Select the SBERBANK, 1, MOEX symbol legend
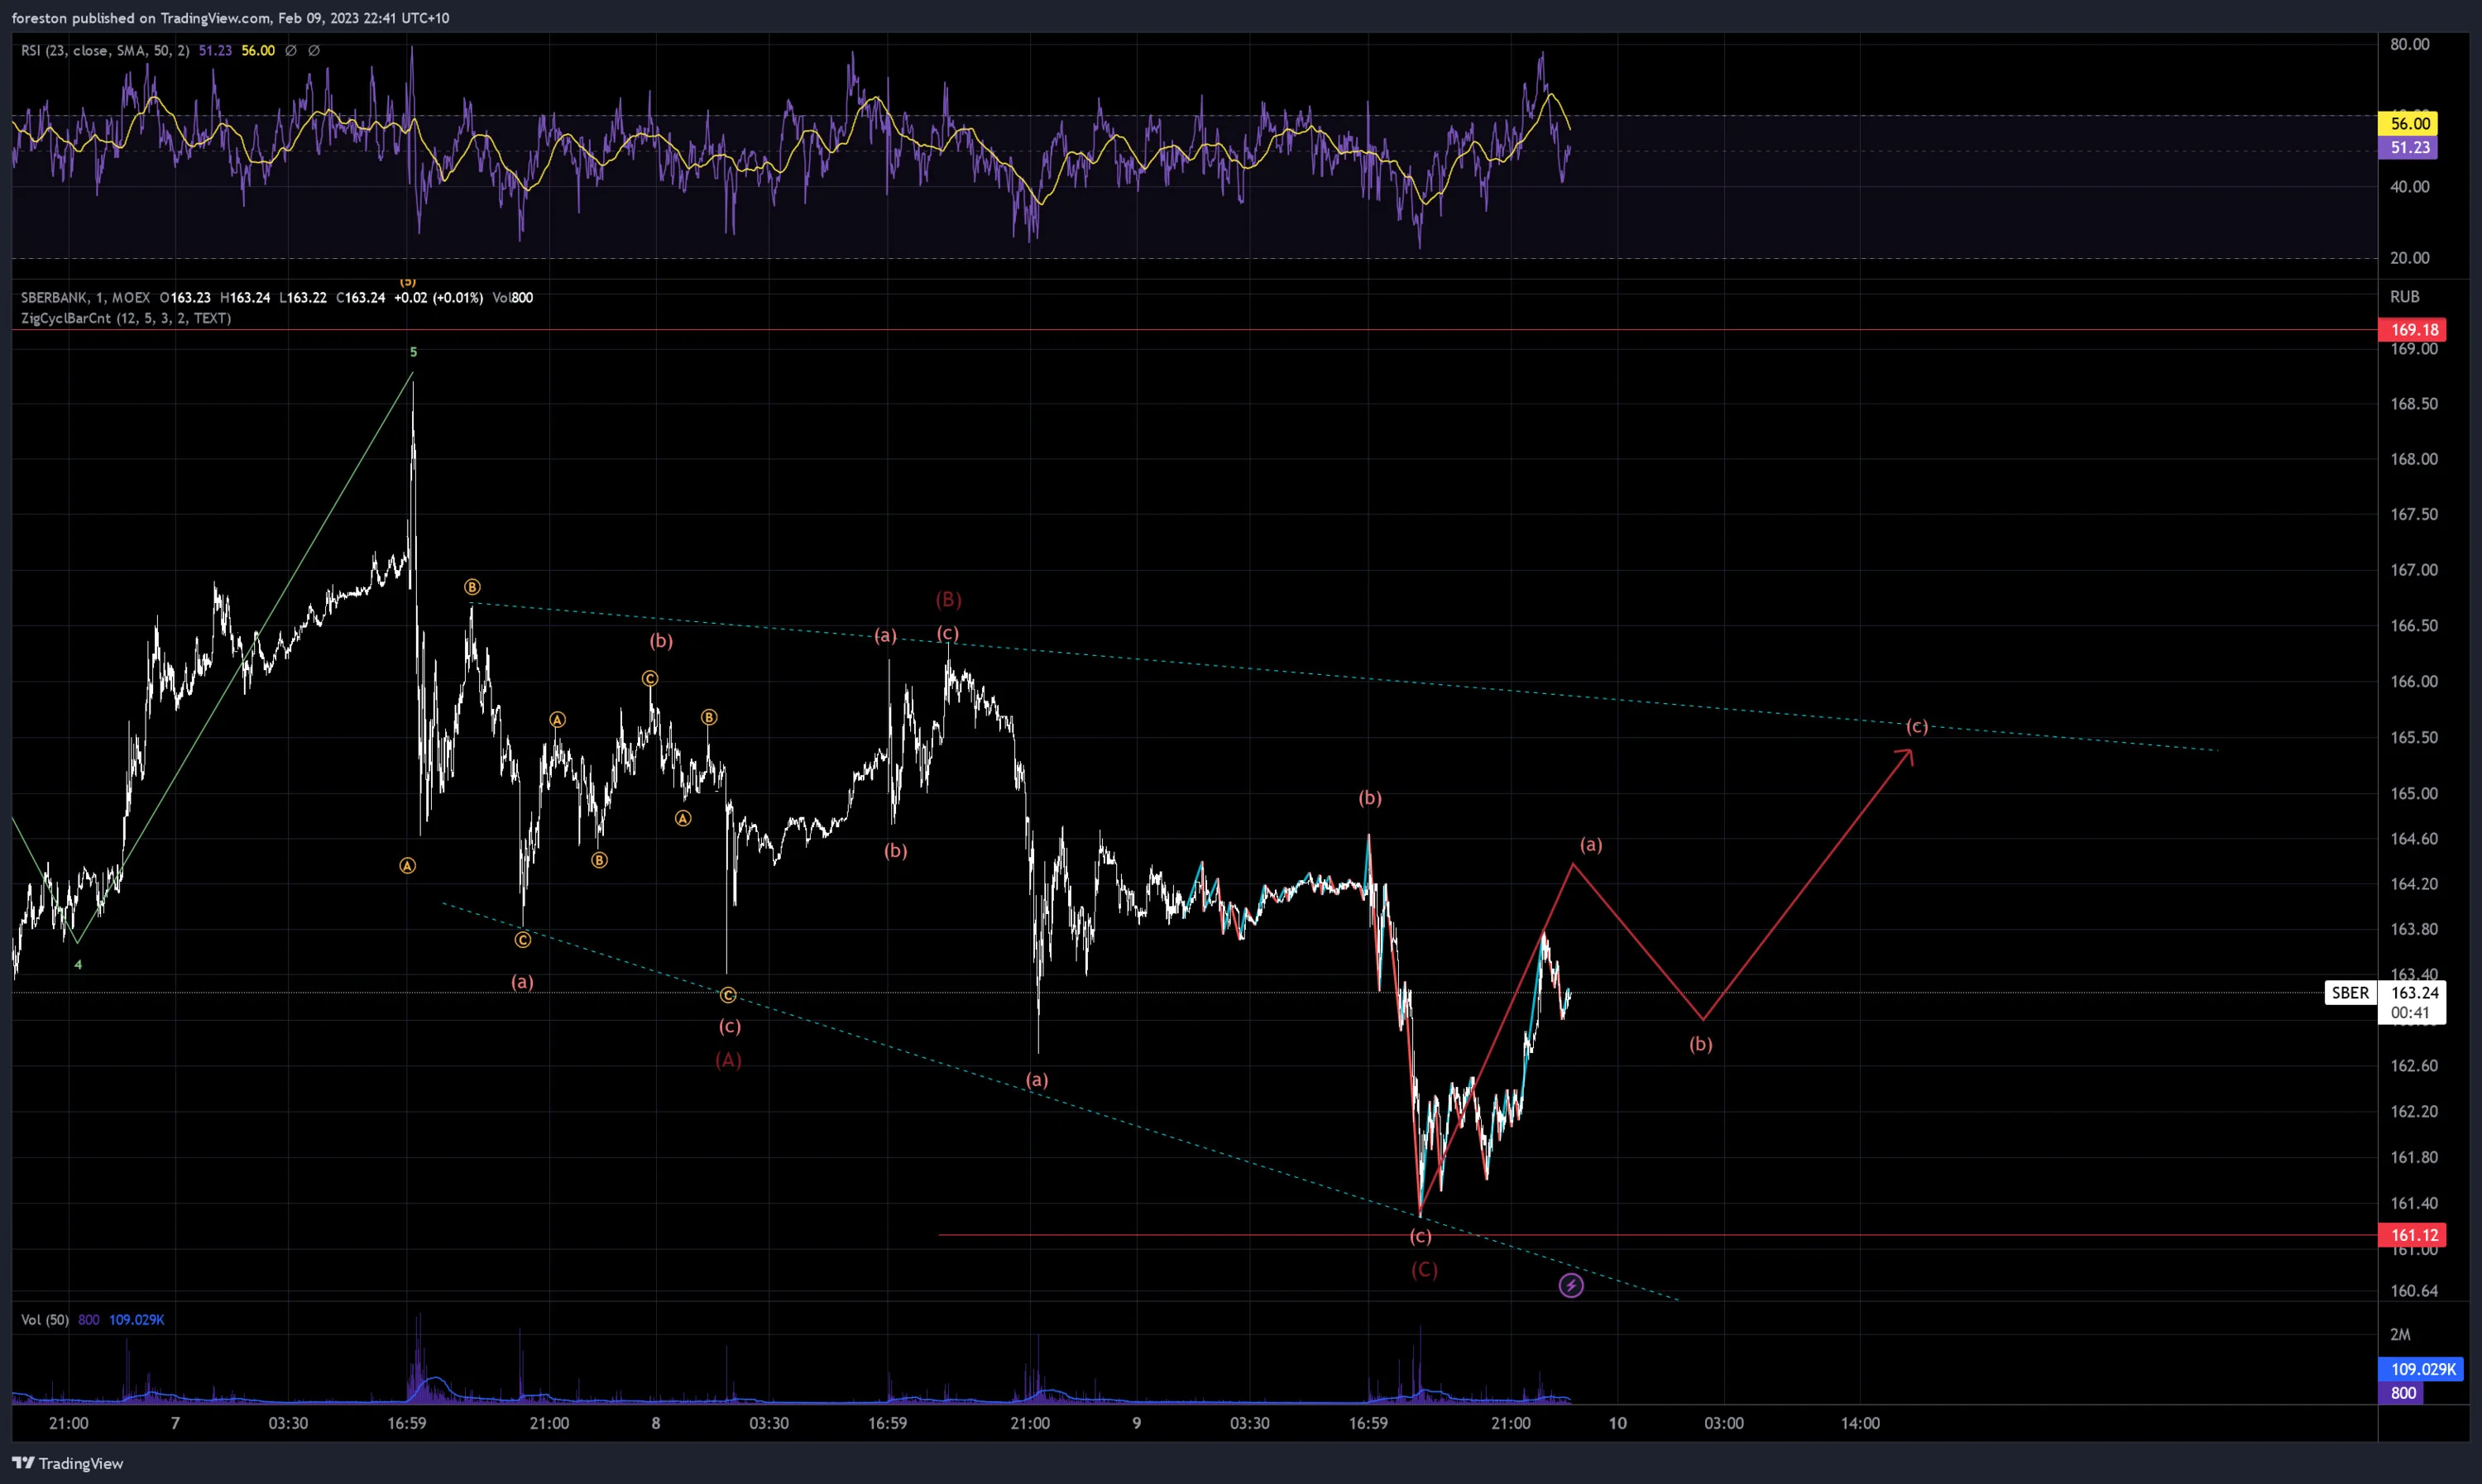 click(86, 297)
